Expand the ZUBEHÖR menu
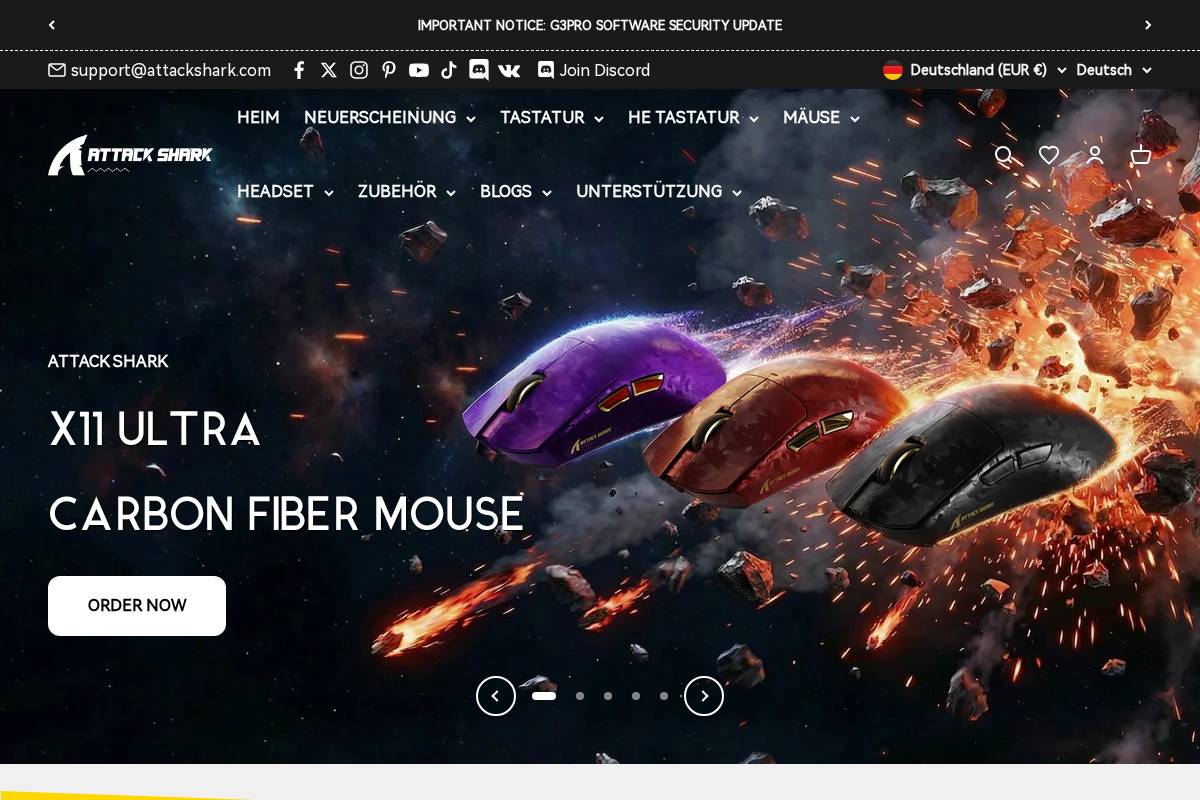Image resolution: width=1200 pixels, height=800 pixels. (x=407, y=192)
